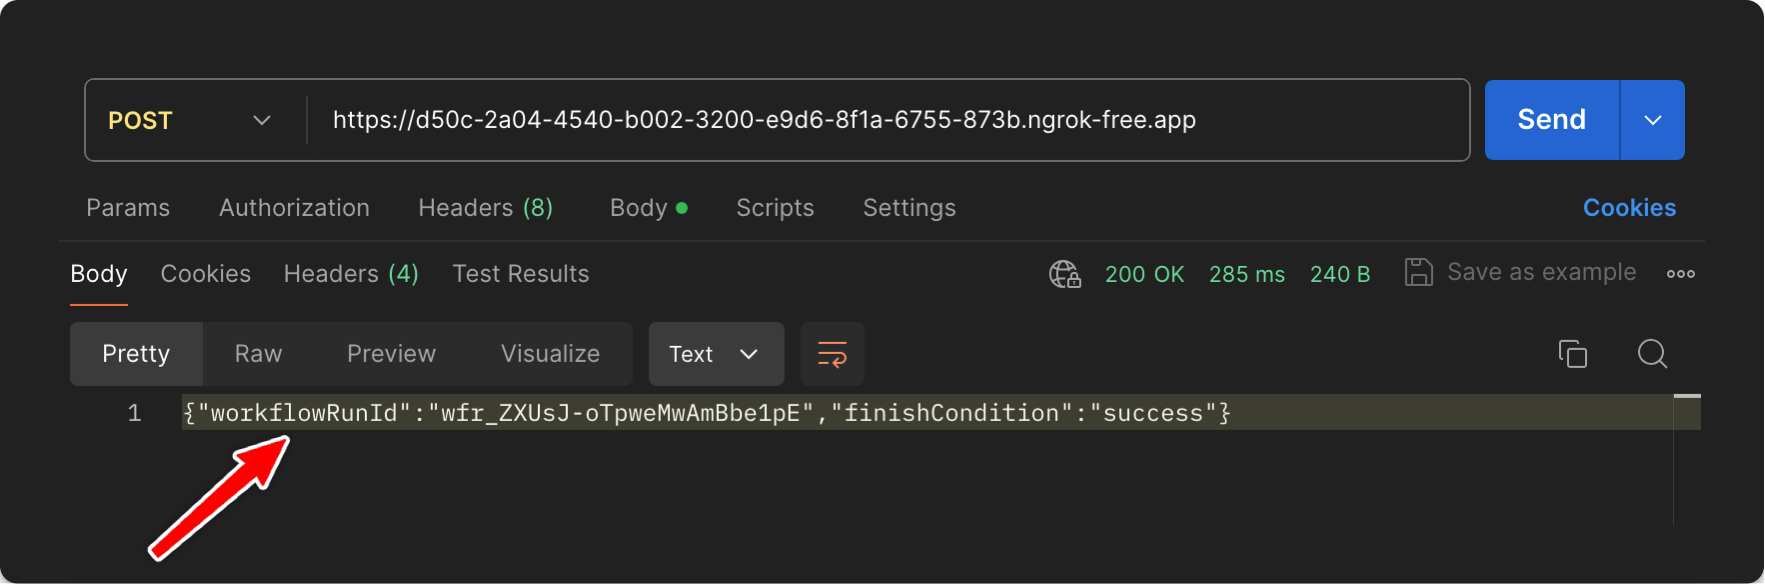Open the three-dot response options menu
The image size is (1765, 584).
[x=1681, y=274]
